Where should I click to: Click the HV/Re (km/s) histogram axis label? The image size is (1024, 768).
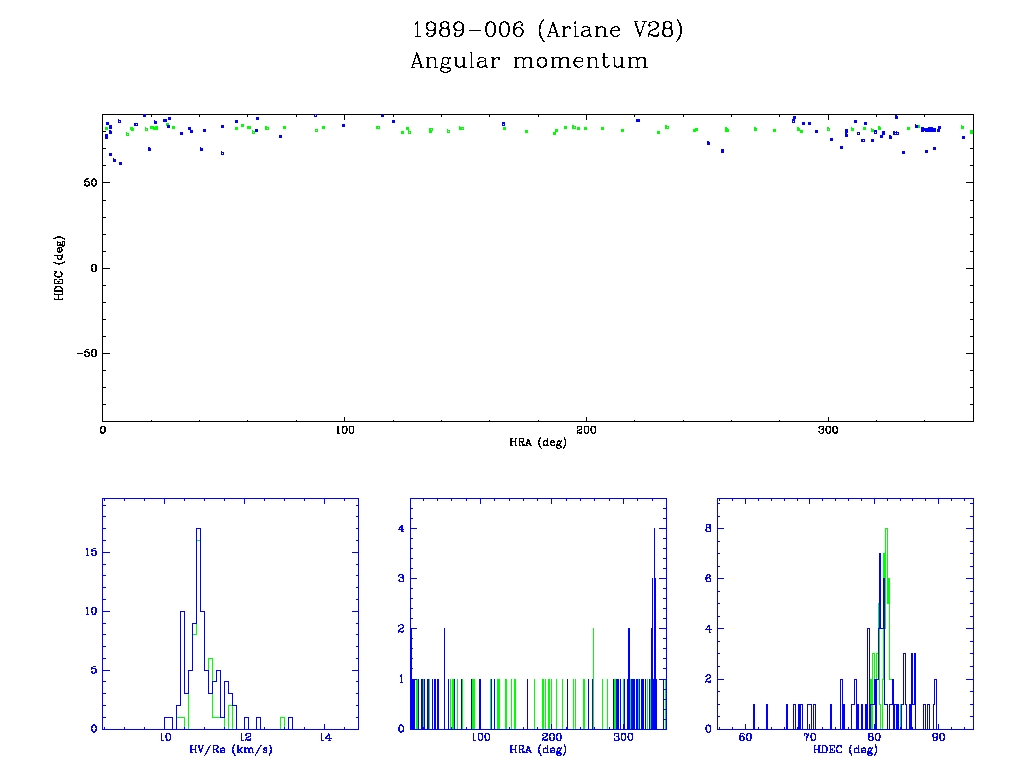(x=229, y=750)
